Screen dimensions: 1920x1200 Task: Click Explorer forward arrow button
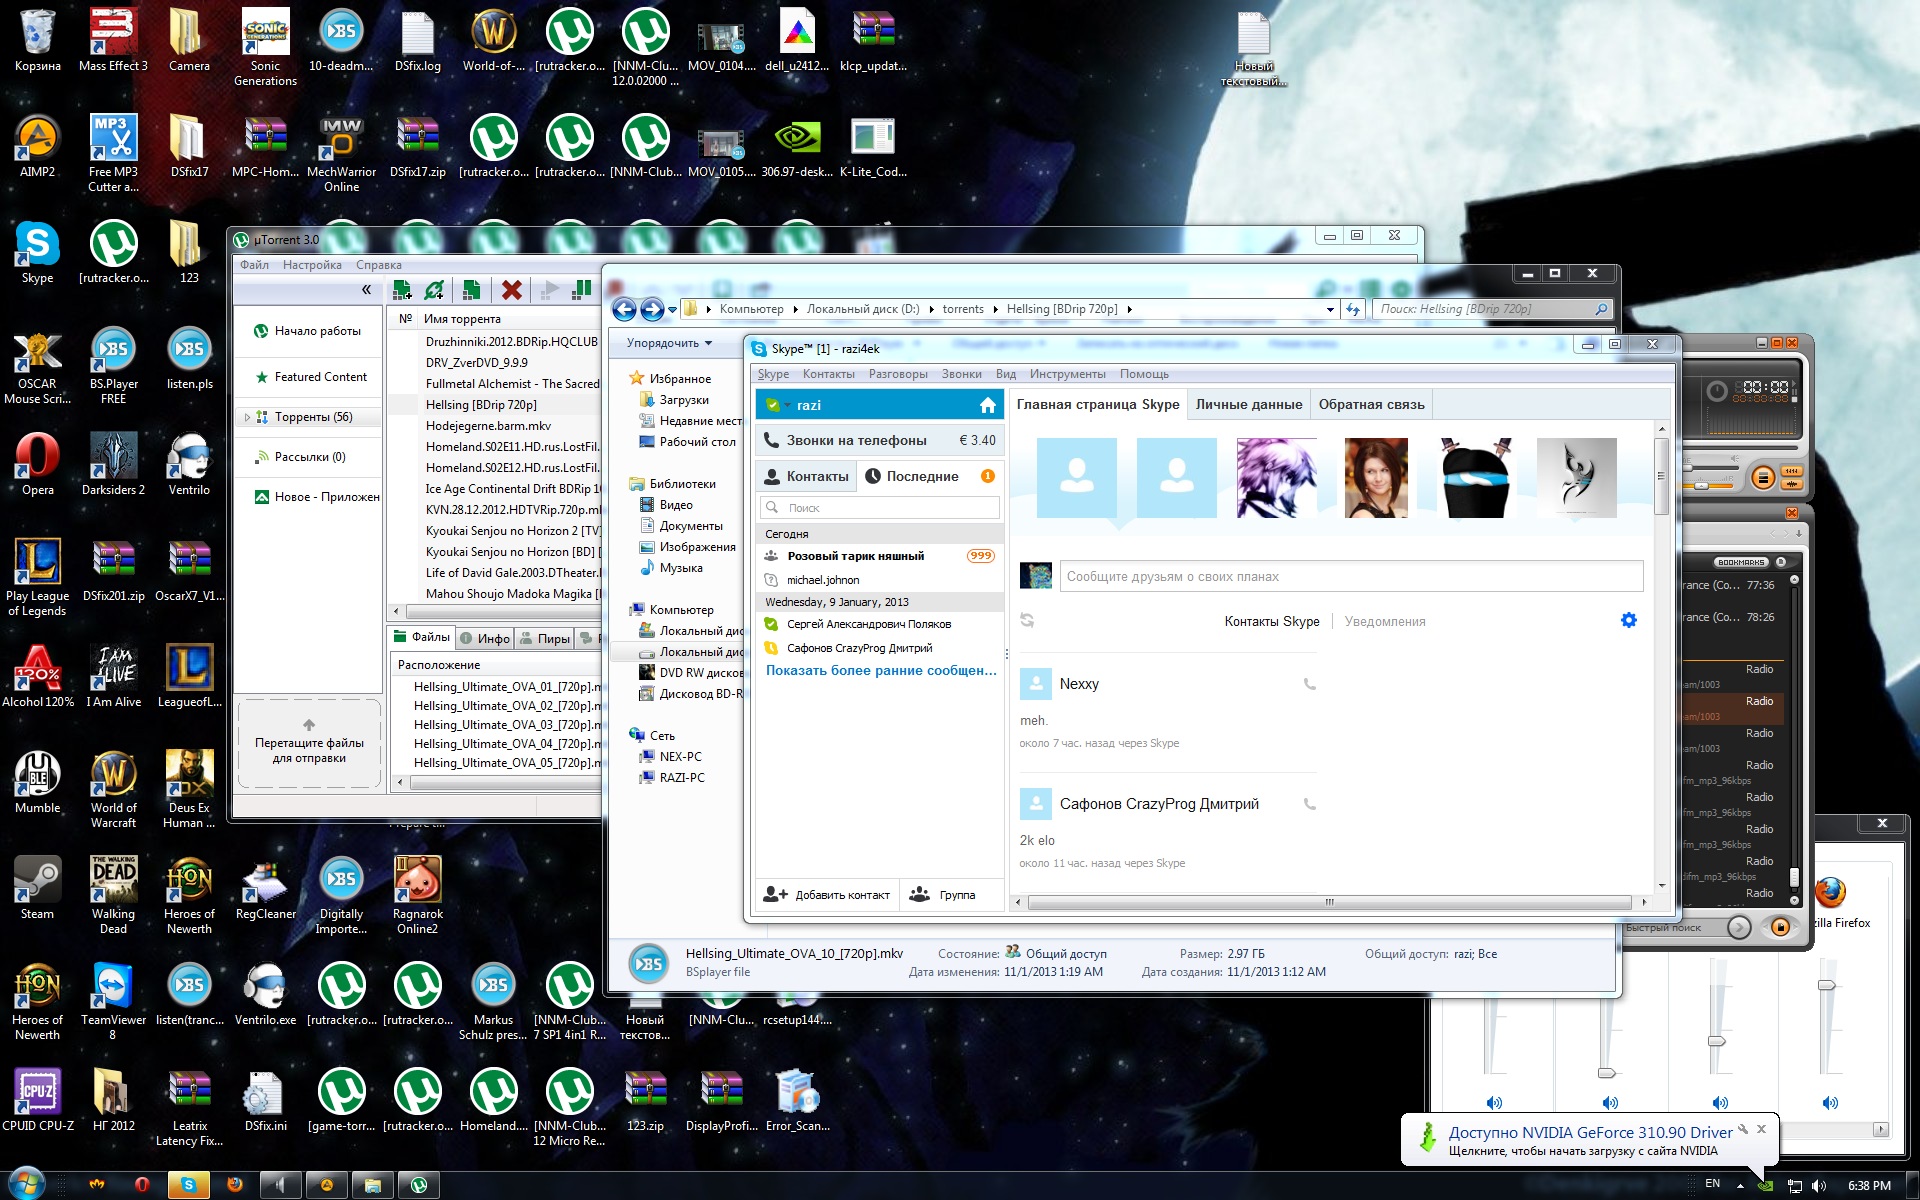[652, 309]
